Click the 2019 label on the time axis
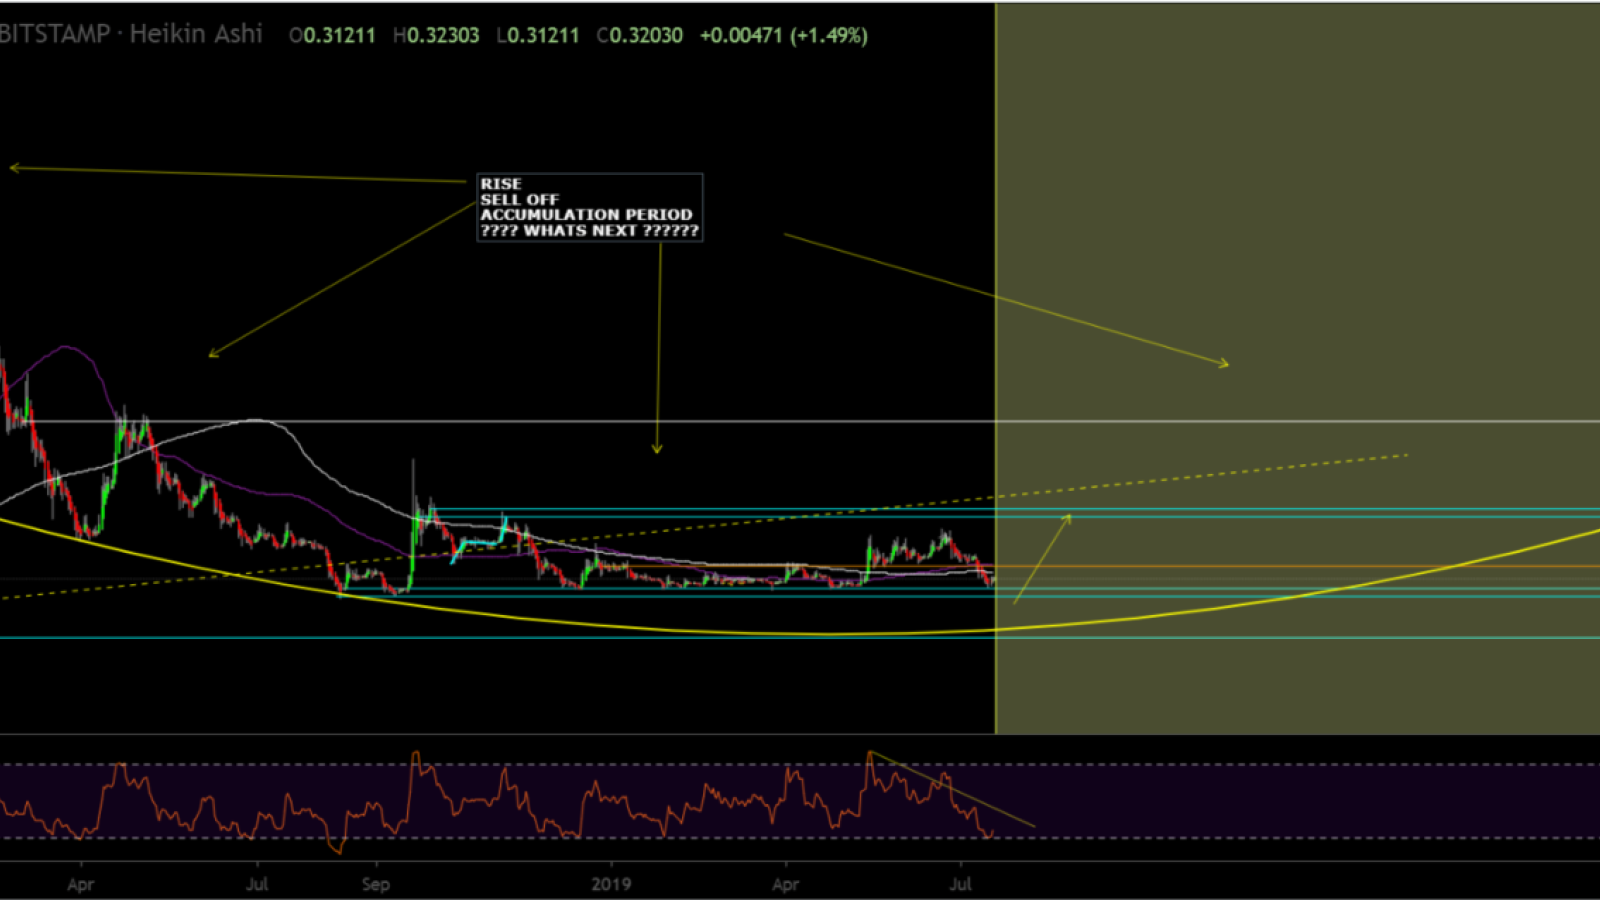The width and height of the screenshot is (1600, 900). (611, 884)
